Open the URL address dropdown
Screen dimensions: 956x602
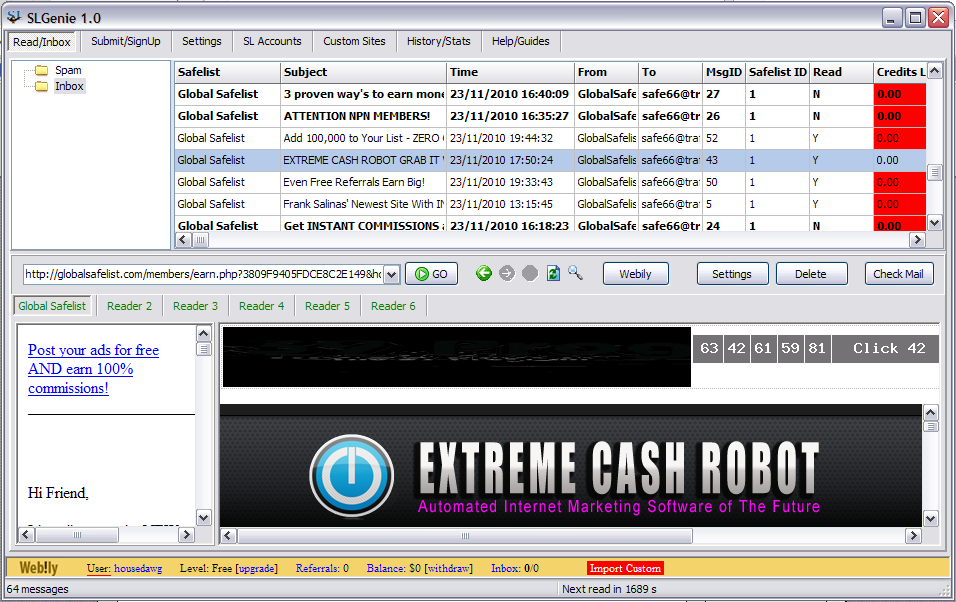tap(392, 274)
